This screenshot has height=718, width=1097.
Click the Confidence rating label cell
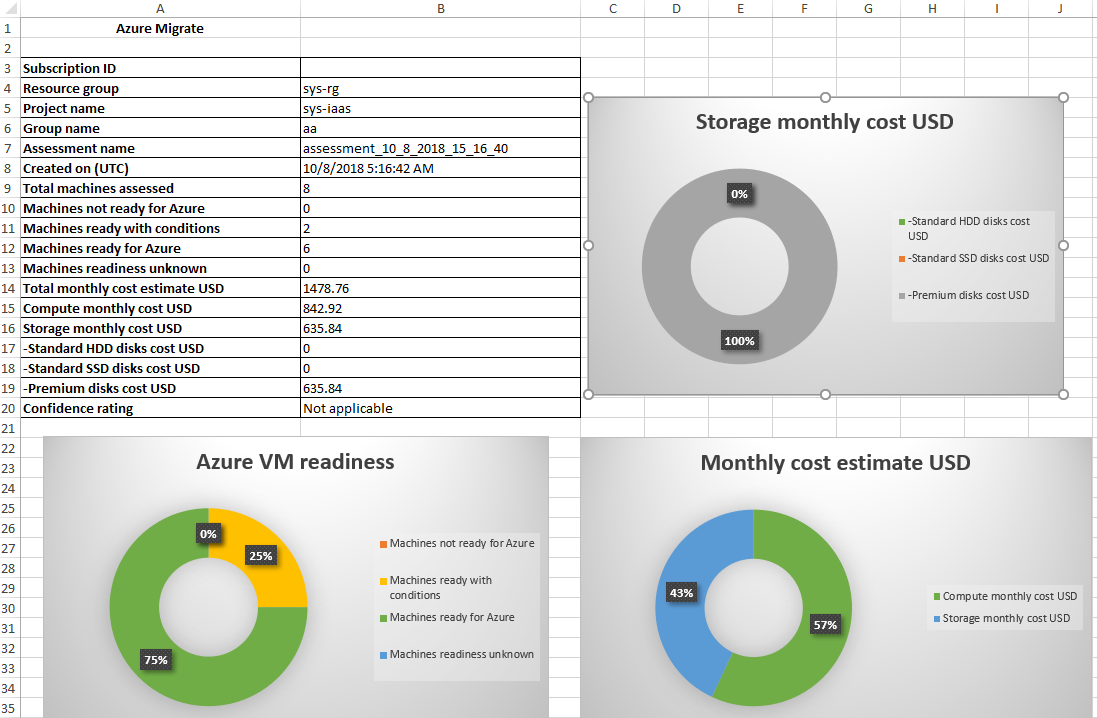pyautogui.click(x=160, y=409)
